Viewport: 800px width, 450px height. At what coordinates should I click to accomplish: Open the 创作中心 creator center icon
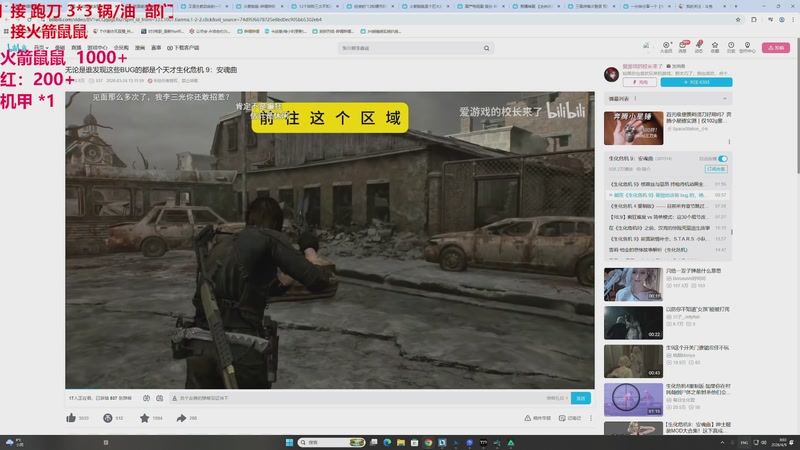click(x=747, y=47)
